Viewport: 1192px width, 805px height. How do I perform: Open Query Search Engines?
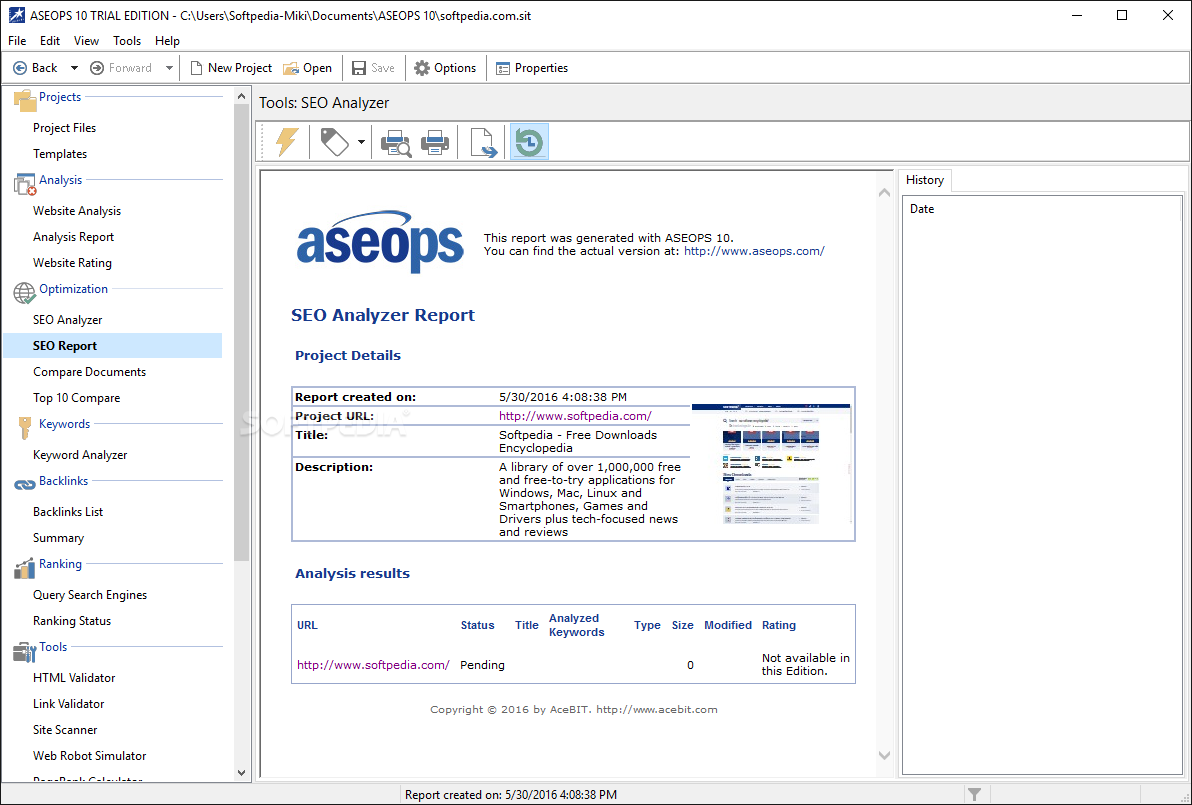tap(90, 594)
